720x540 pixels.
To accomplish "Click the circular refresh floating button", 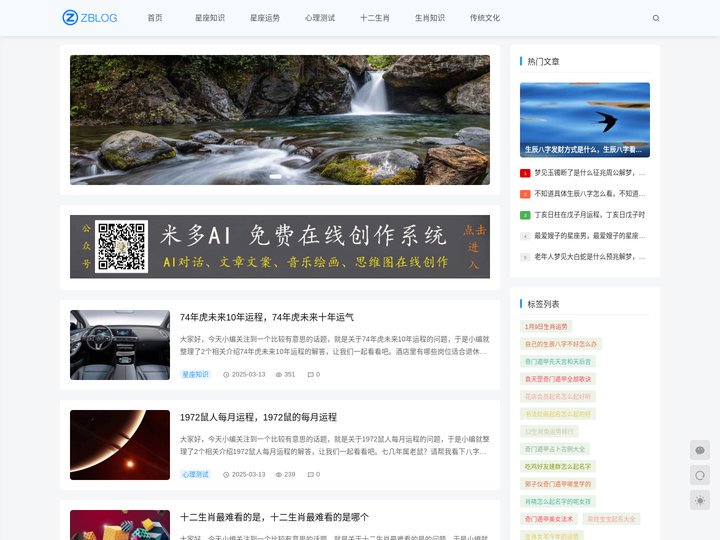I will [x=700, y=475].
